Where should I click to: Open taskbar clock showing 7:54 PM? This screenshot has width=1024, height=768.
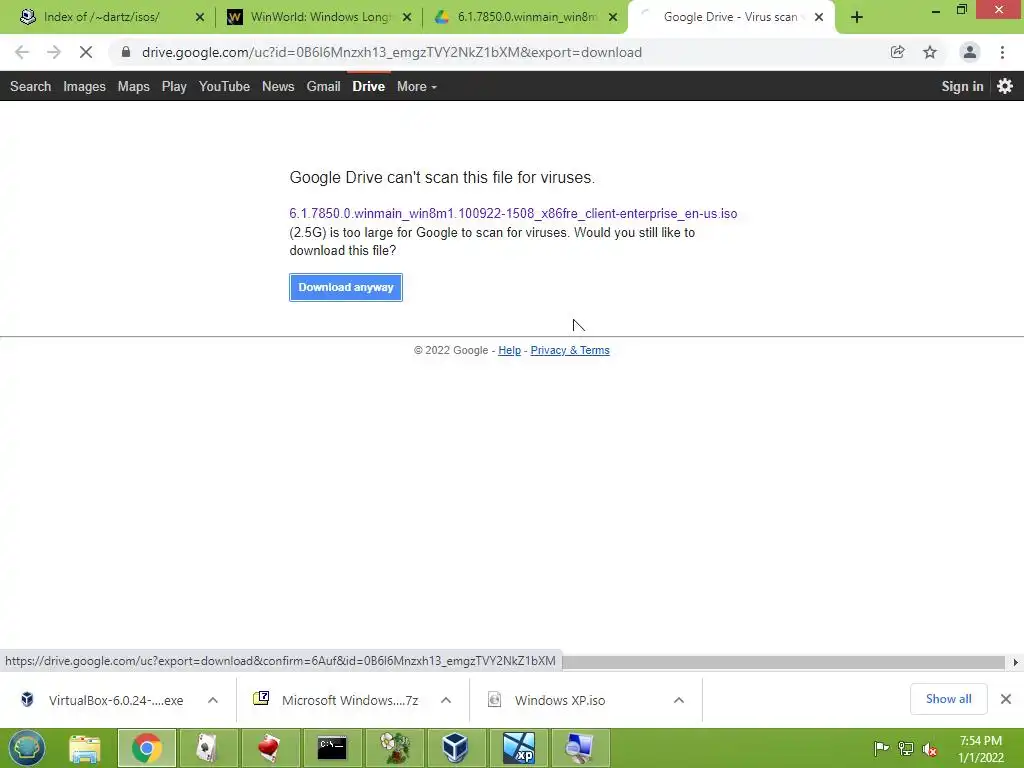(980, 749)
